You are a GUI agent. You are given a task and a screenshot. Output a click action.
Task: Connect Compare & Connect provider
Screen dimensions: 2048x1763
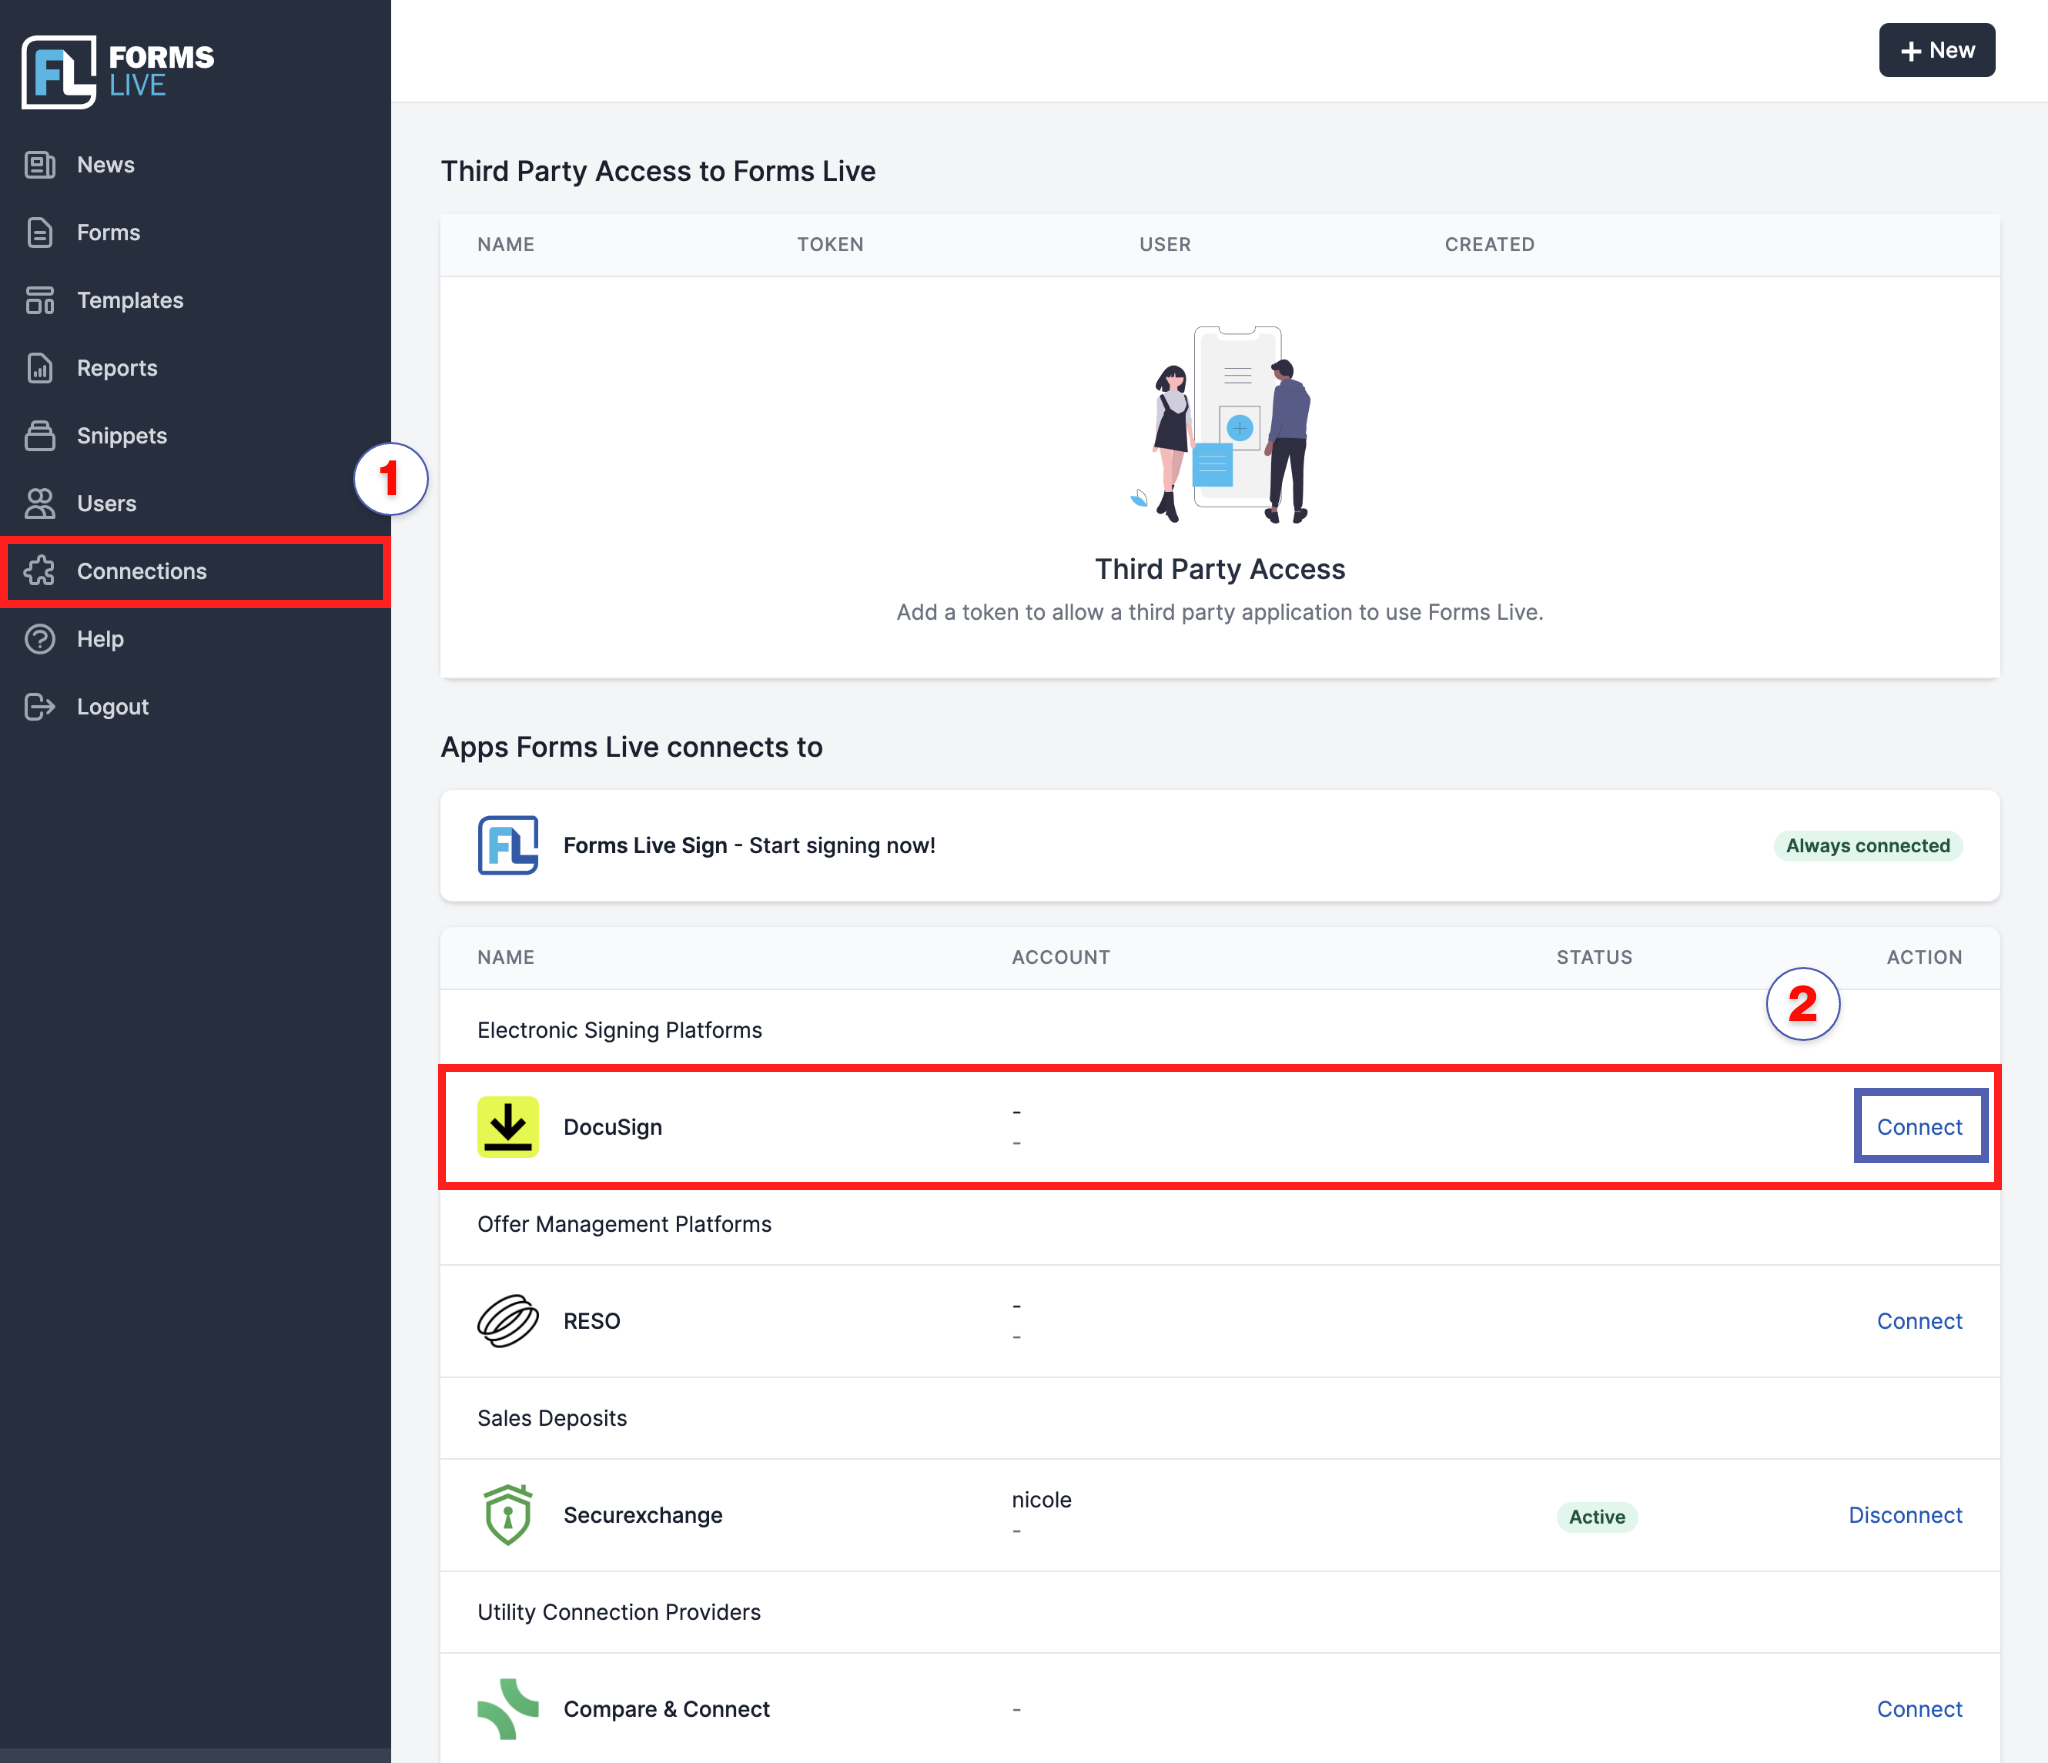(x=1919, y=1709)
